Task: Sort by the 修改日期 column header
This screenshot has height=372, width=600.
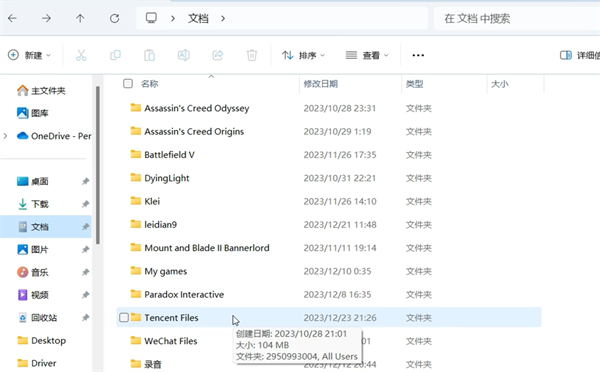Action: (x=321, y=84)
